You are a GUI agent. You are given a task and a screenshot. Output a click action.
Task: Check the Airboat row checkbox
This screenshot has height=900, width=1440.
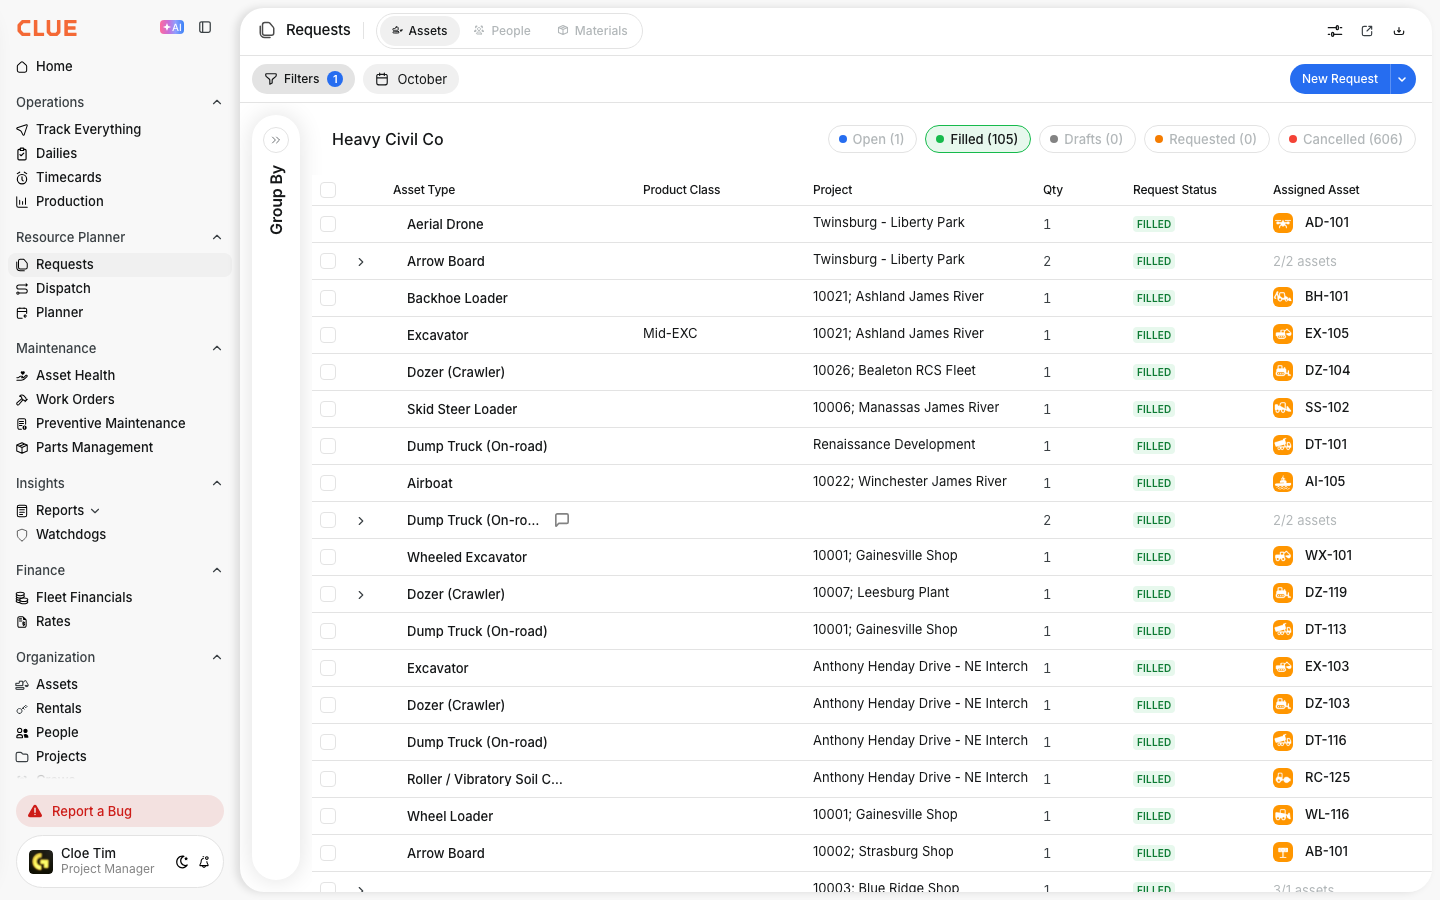328,483
